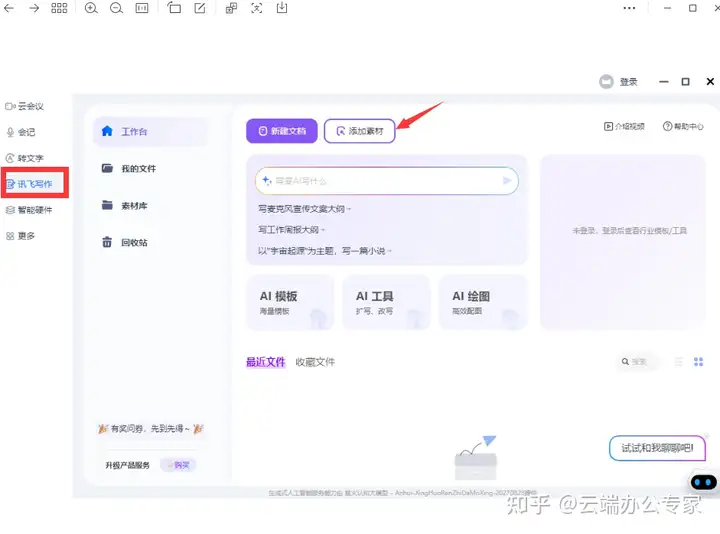Click the copy/duplicate image icon
The image size is (720, 534).
point(231,8)
